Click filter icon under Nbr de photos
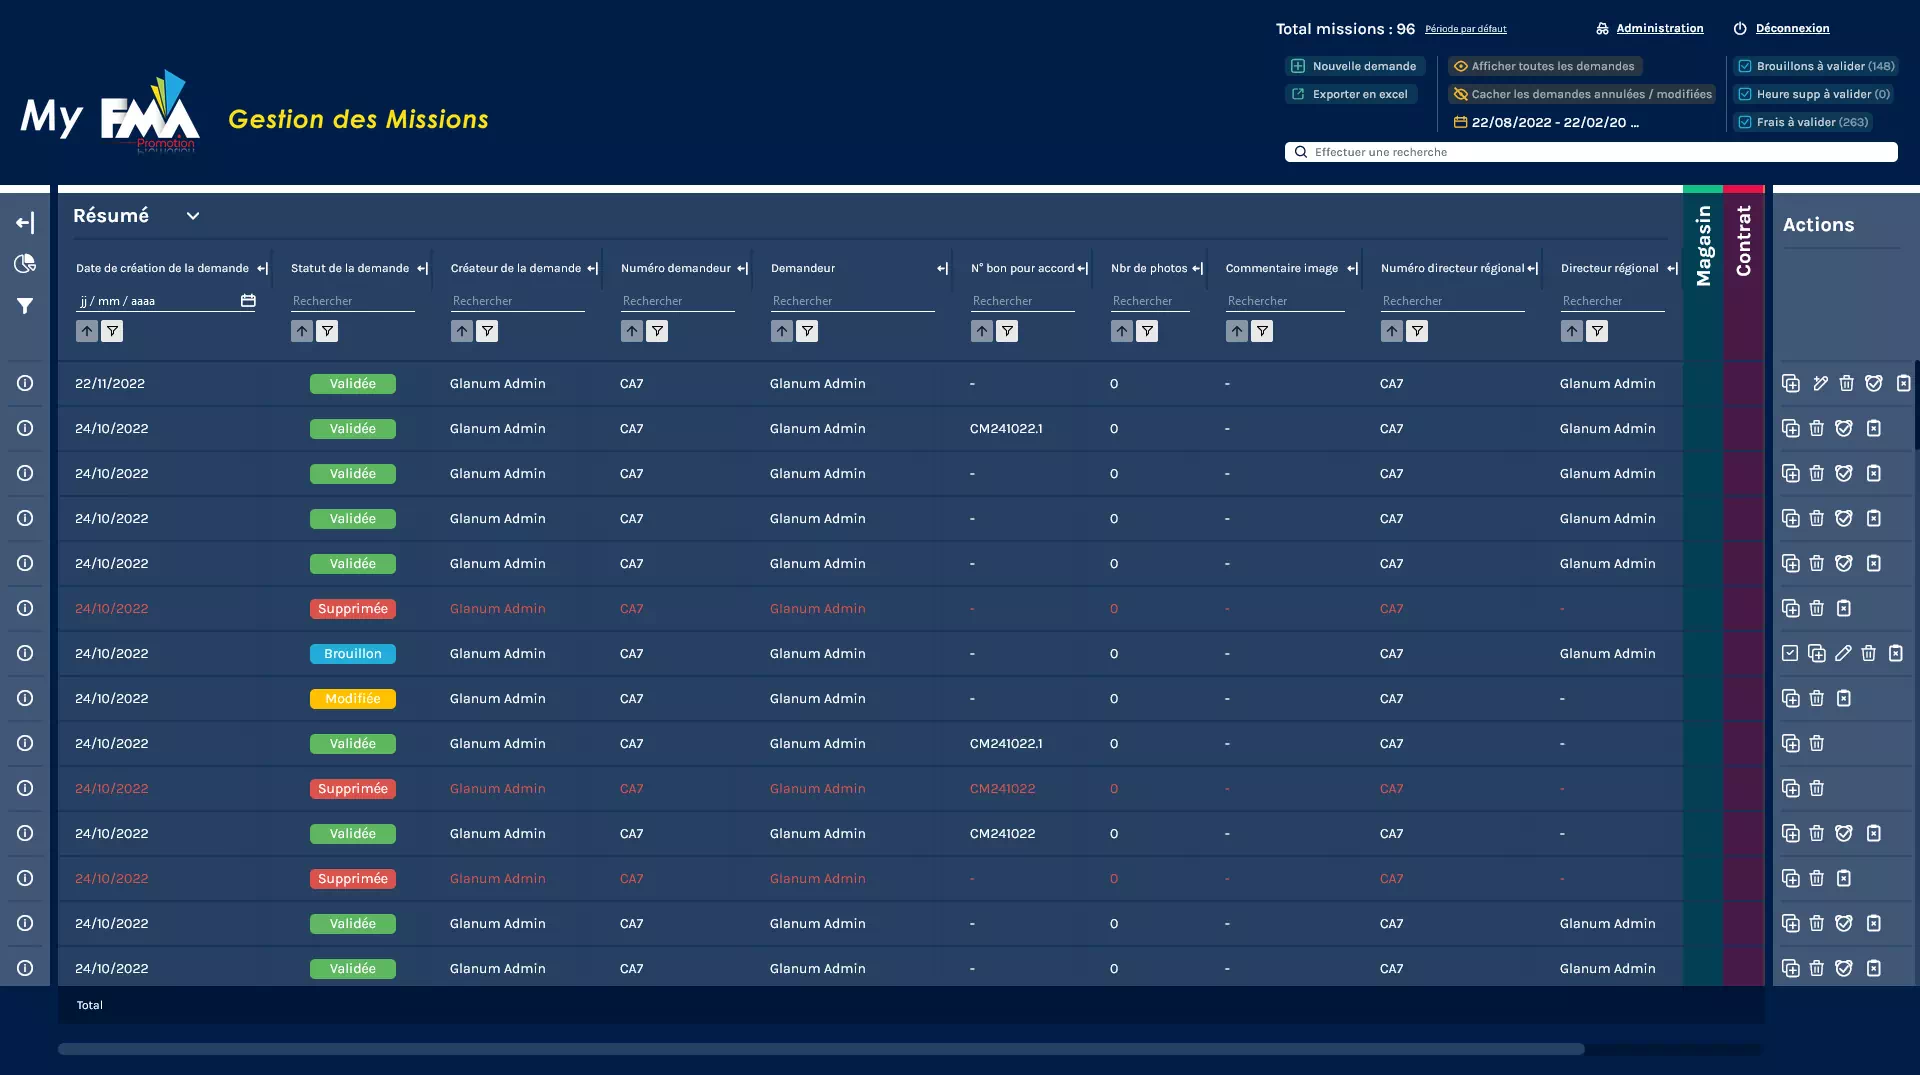The width and height of the screenshot is (1920, 1075). point(1147,331)
